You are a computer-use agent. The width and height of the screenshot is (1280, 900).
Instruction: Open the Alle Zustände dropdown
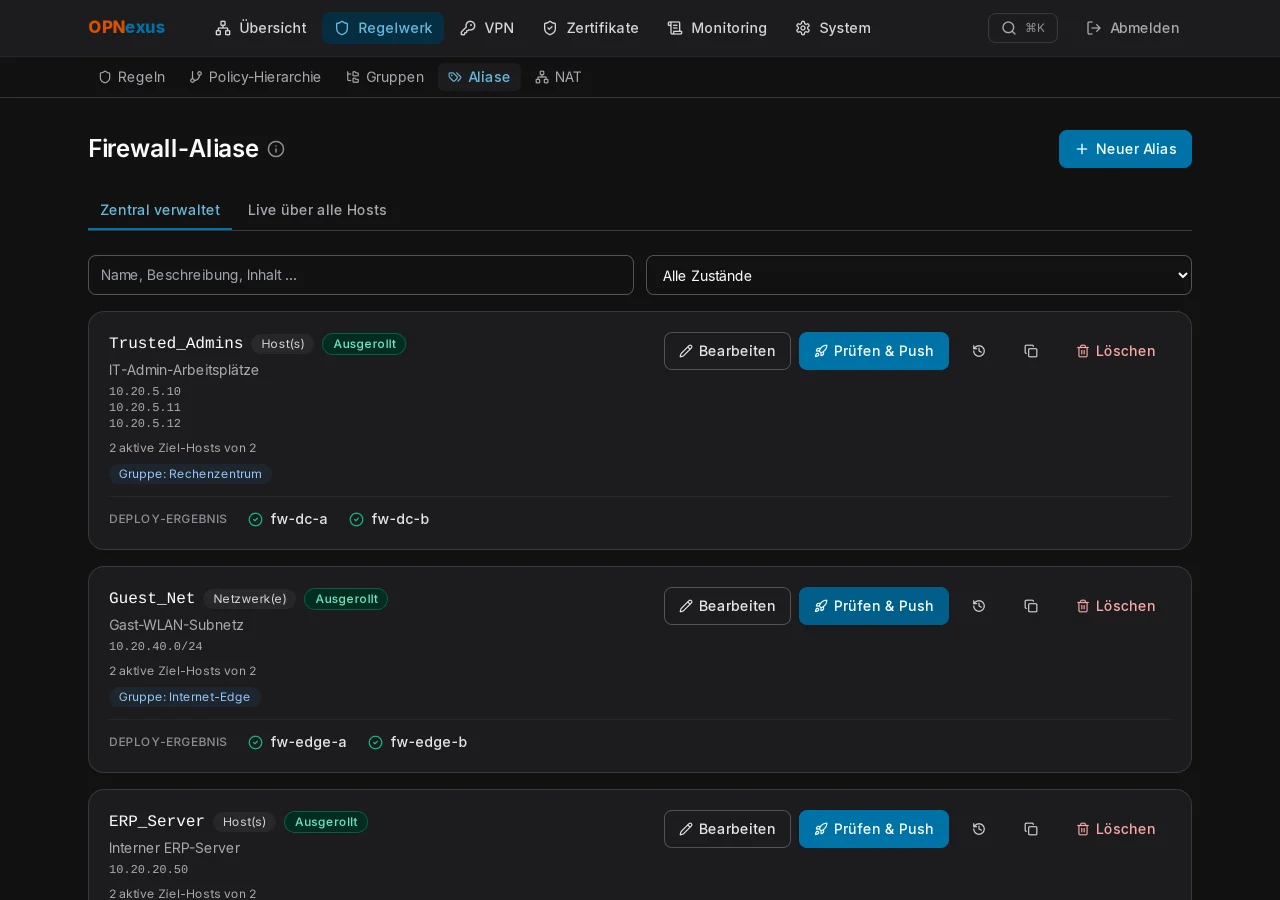tap(919, 275)
